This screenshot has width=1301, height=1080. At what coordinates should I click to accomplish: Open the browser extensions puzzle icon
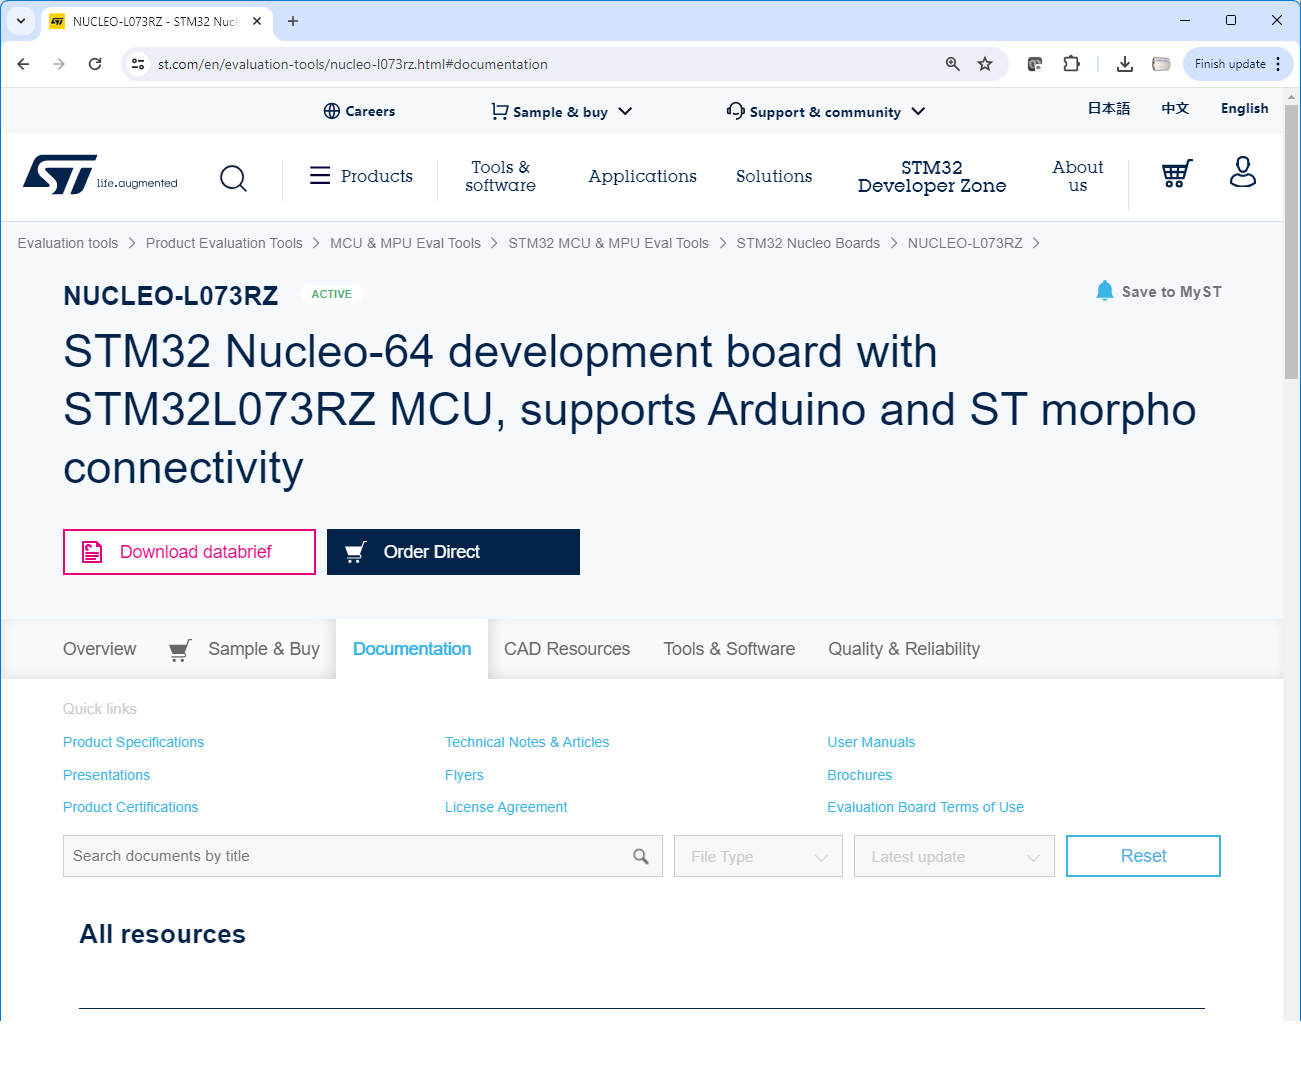[x=1071, y=63]
